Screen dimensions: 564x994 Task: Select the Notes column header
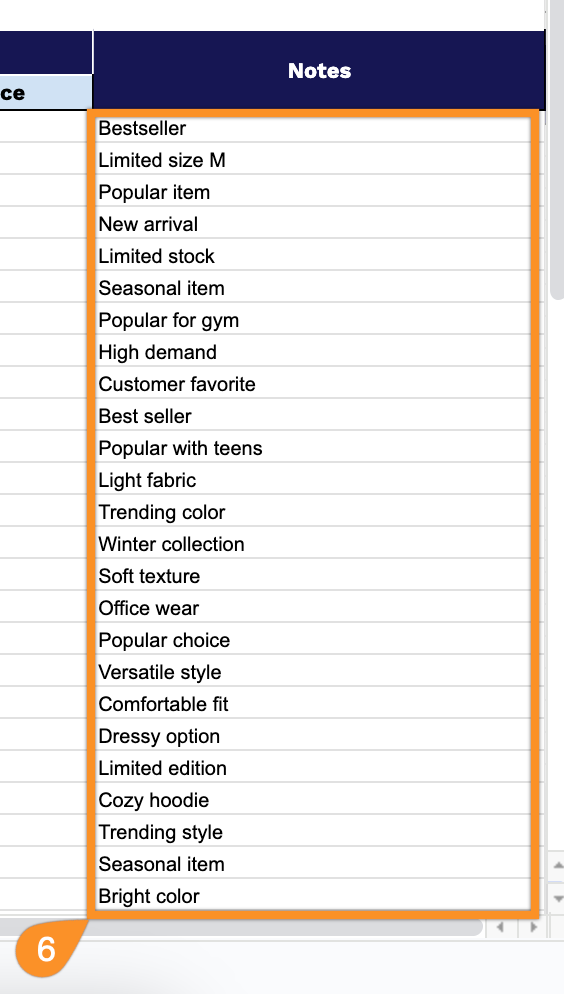pos(319,70)
